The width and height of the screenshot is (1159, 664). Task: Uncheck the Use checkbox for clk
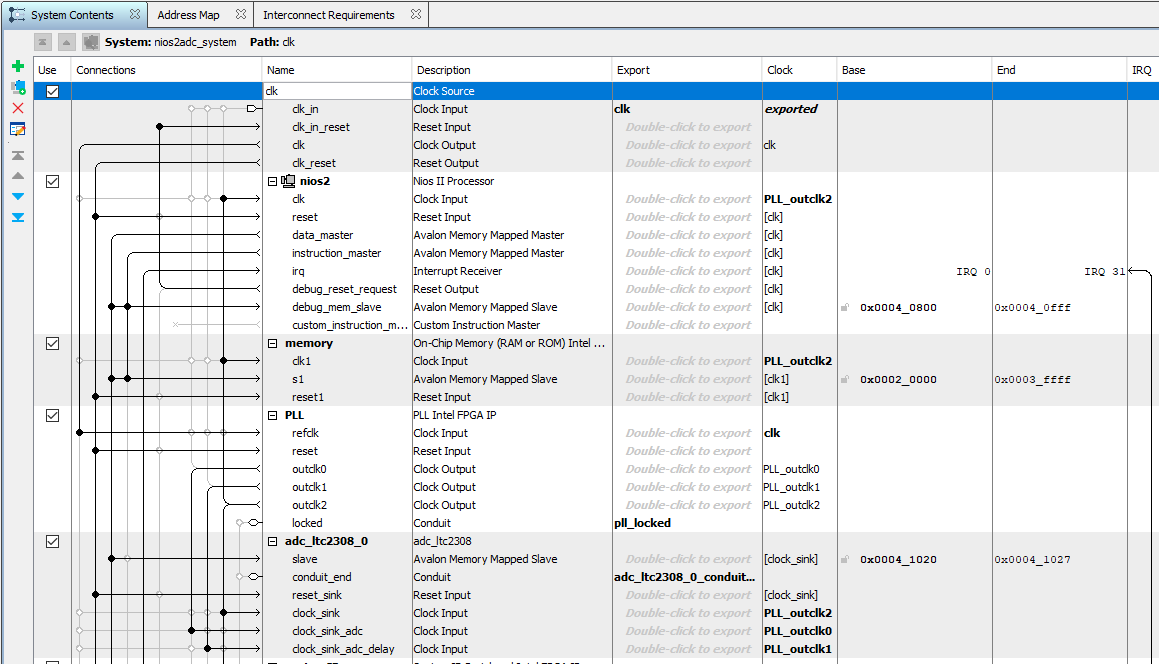52,92
